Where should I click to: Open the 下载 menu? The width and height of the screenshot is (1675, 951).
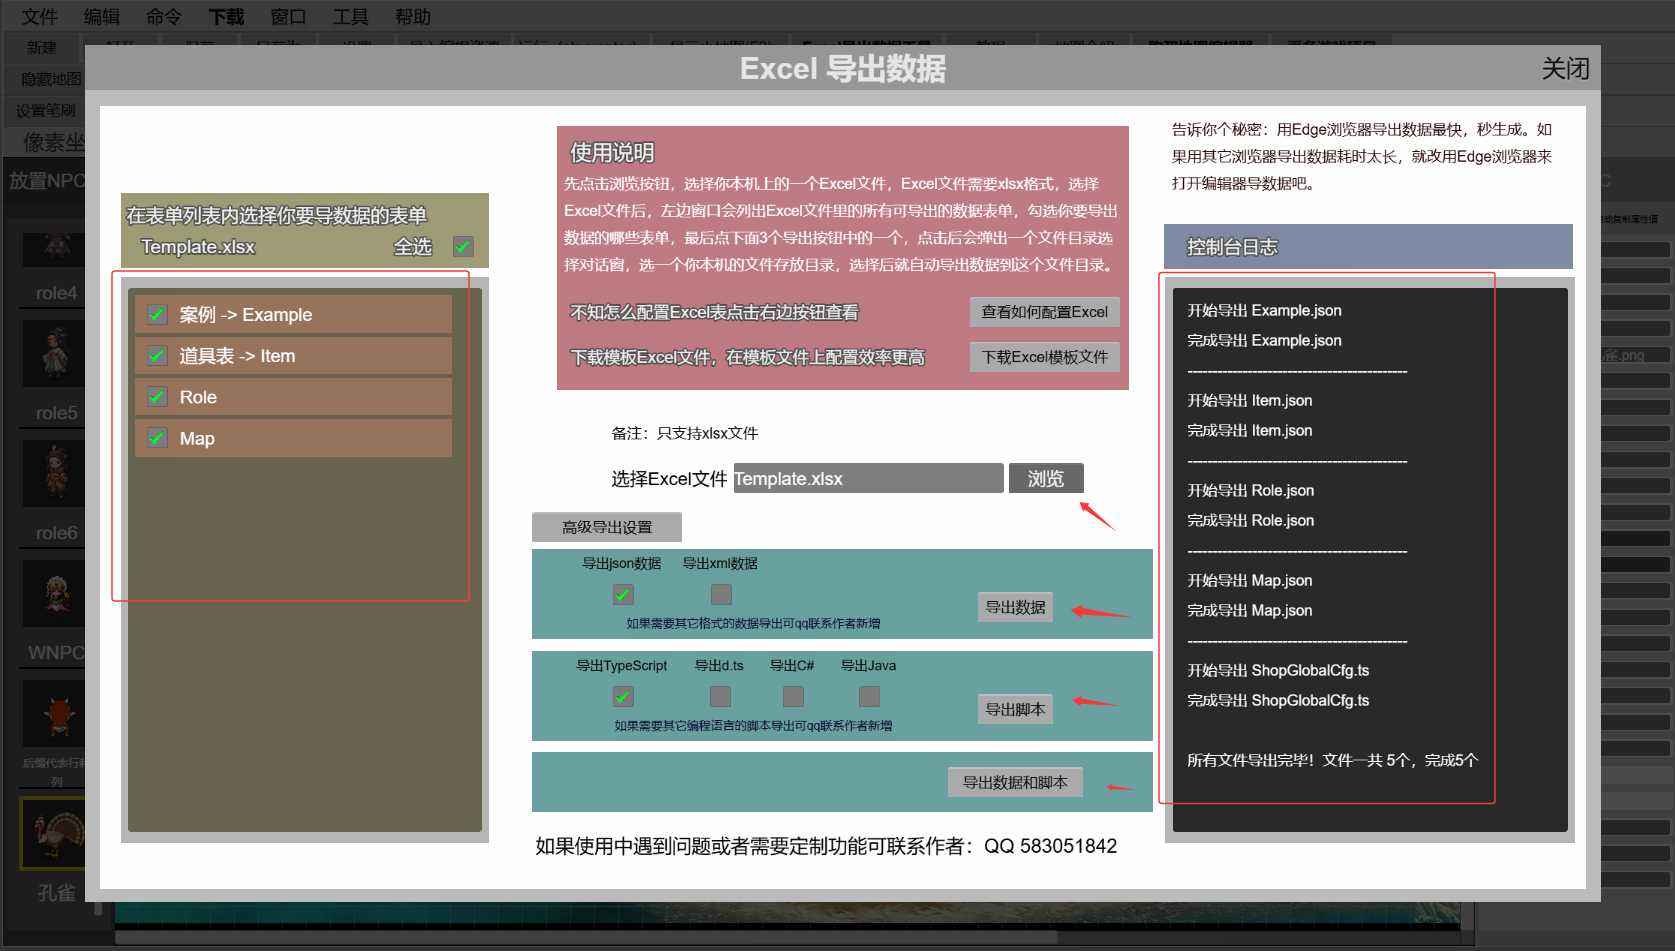tap(226, 16)
